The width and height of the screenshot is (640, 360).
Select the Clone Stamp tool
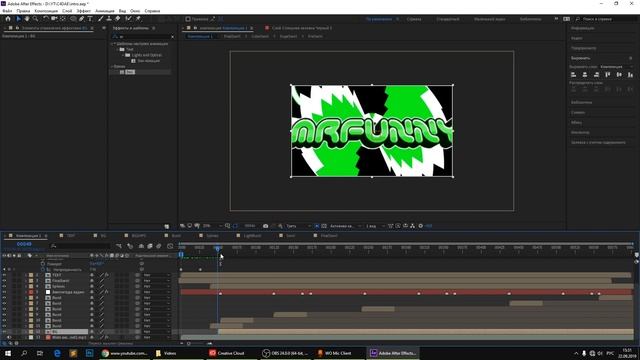[109, 19]
